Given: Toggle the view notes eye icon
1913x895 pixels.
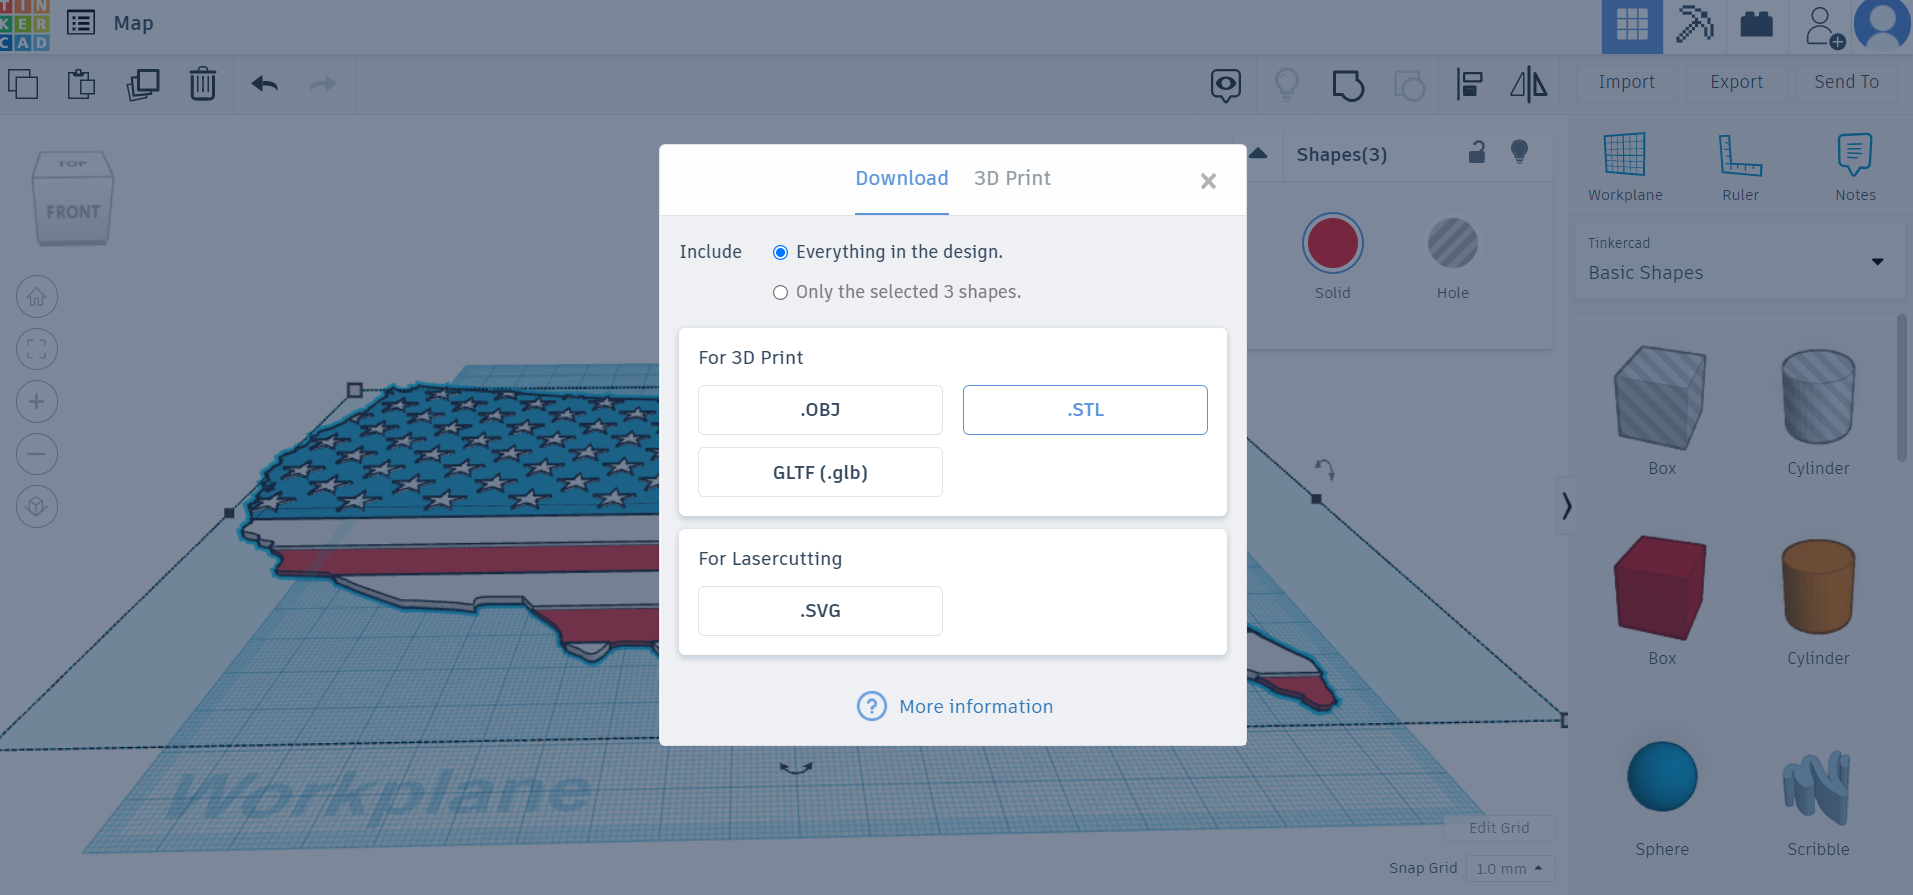Looking at the screenshot, I should tap(1226, 85).
